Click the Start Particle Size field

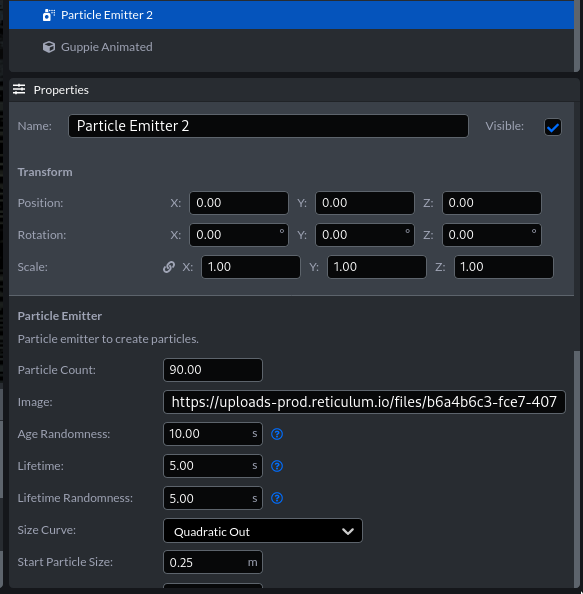click(x=213, y=562)
